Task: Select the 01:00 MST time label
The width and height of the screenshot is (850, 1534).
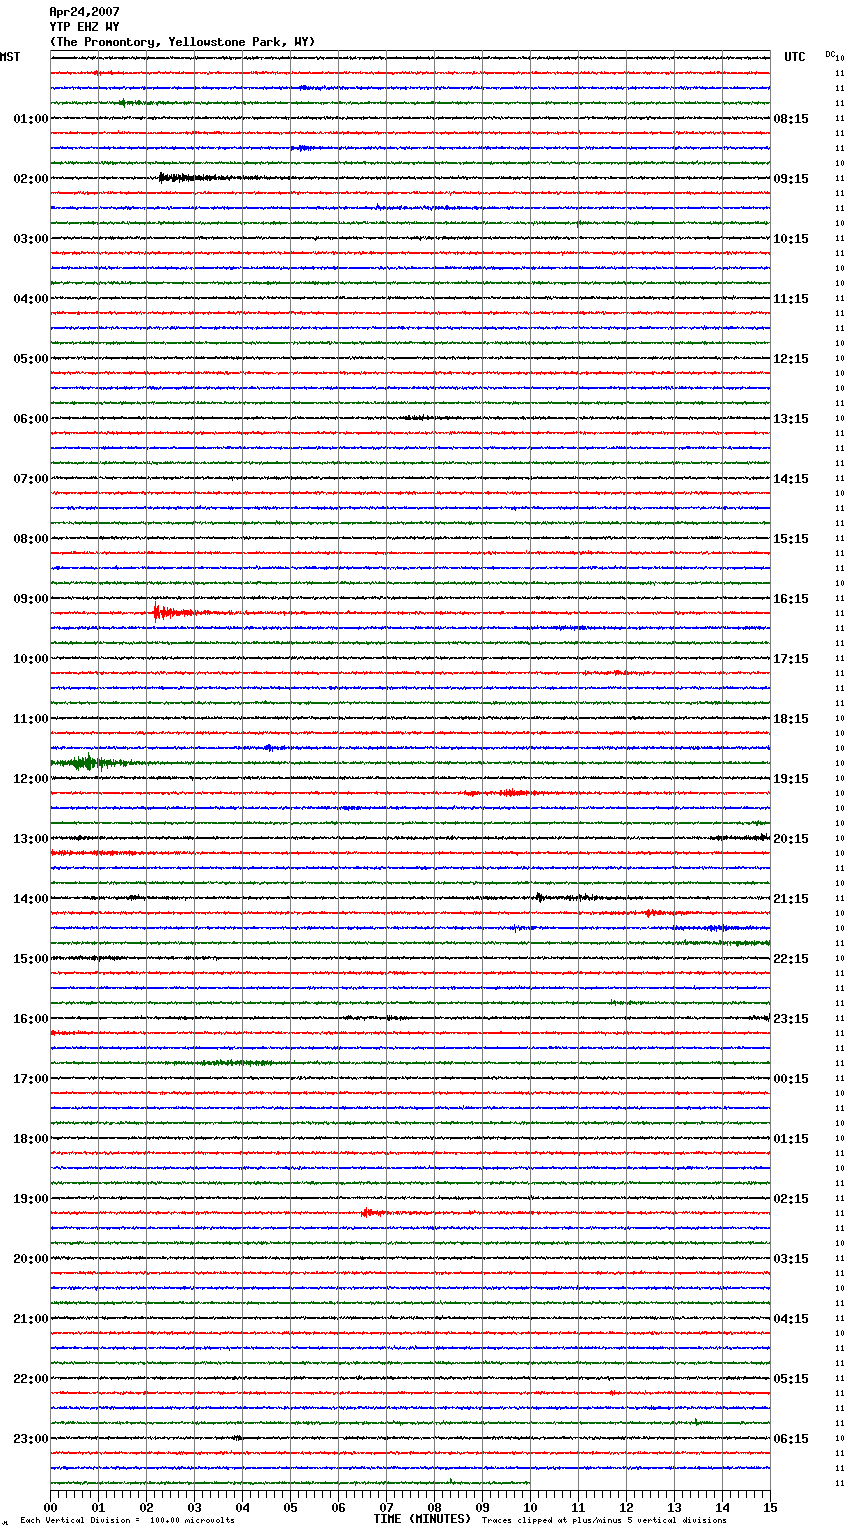Action: pyautogui.click(x=30, y=119)
